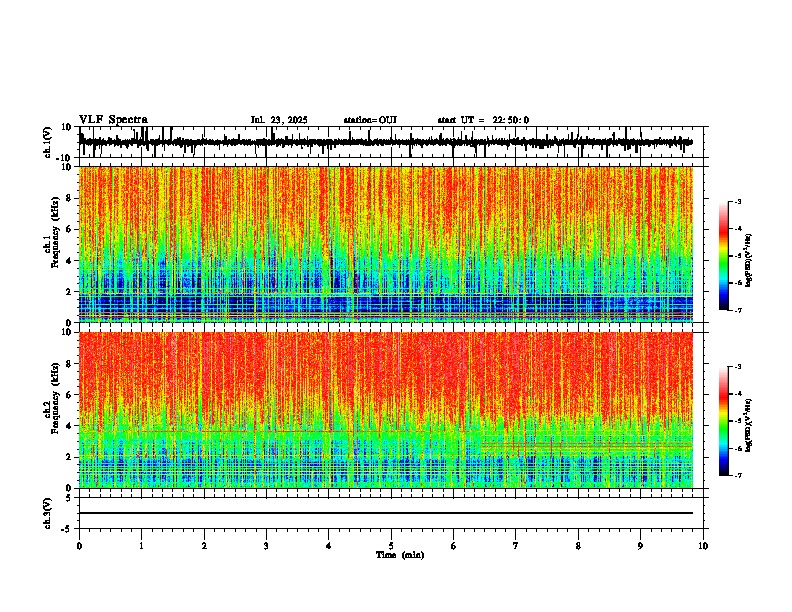Click the time axis tick label "8"
This screenshot has height=612, width=792.
pos(578,546)
